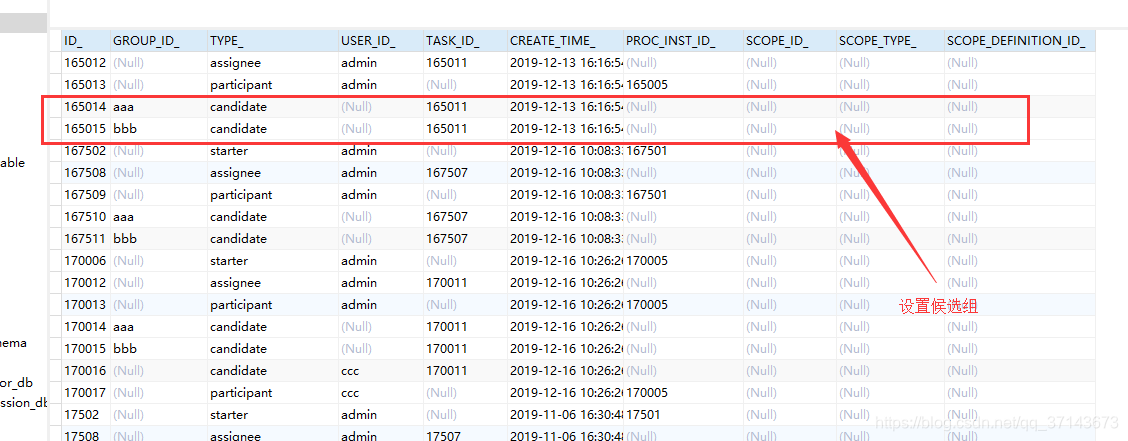Select the ID cell 170017
This screenshot has width=1128, height=441.
86,393
